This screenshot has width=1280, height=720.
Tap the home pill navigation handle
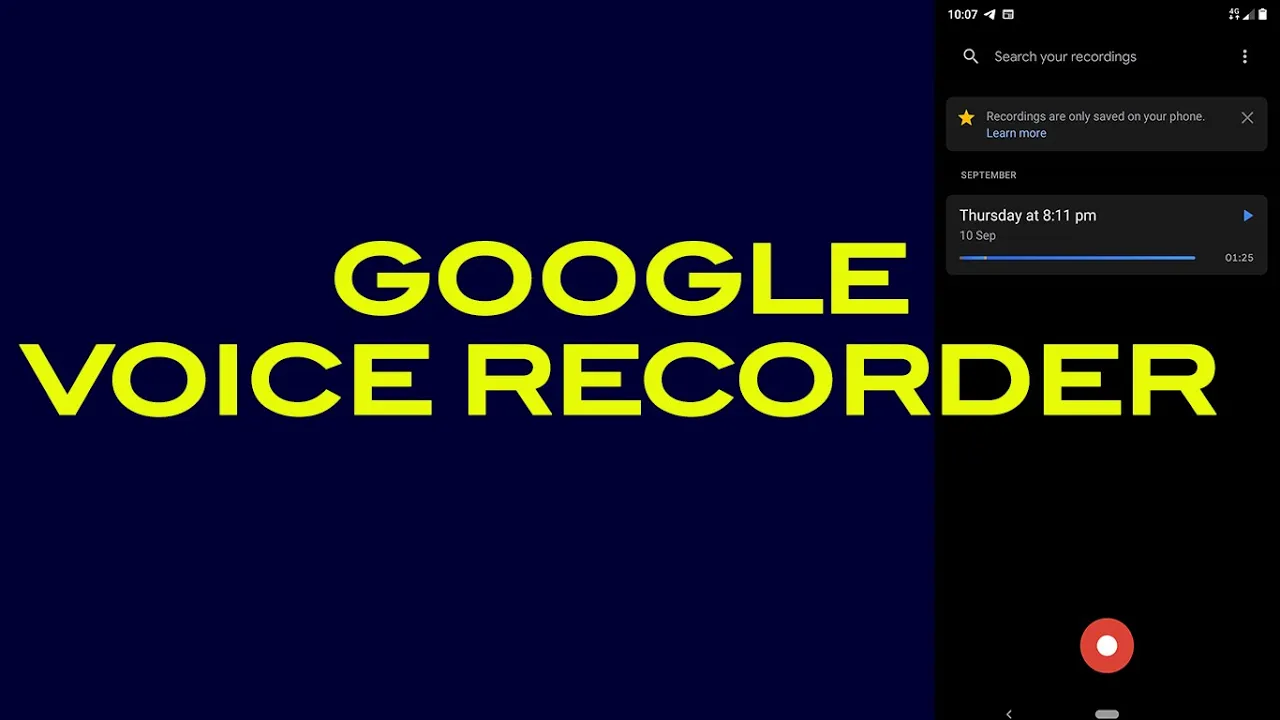1107,714
